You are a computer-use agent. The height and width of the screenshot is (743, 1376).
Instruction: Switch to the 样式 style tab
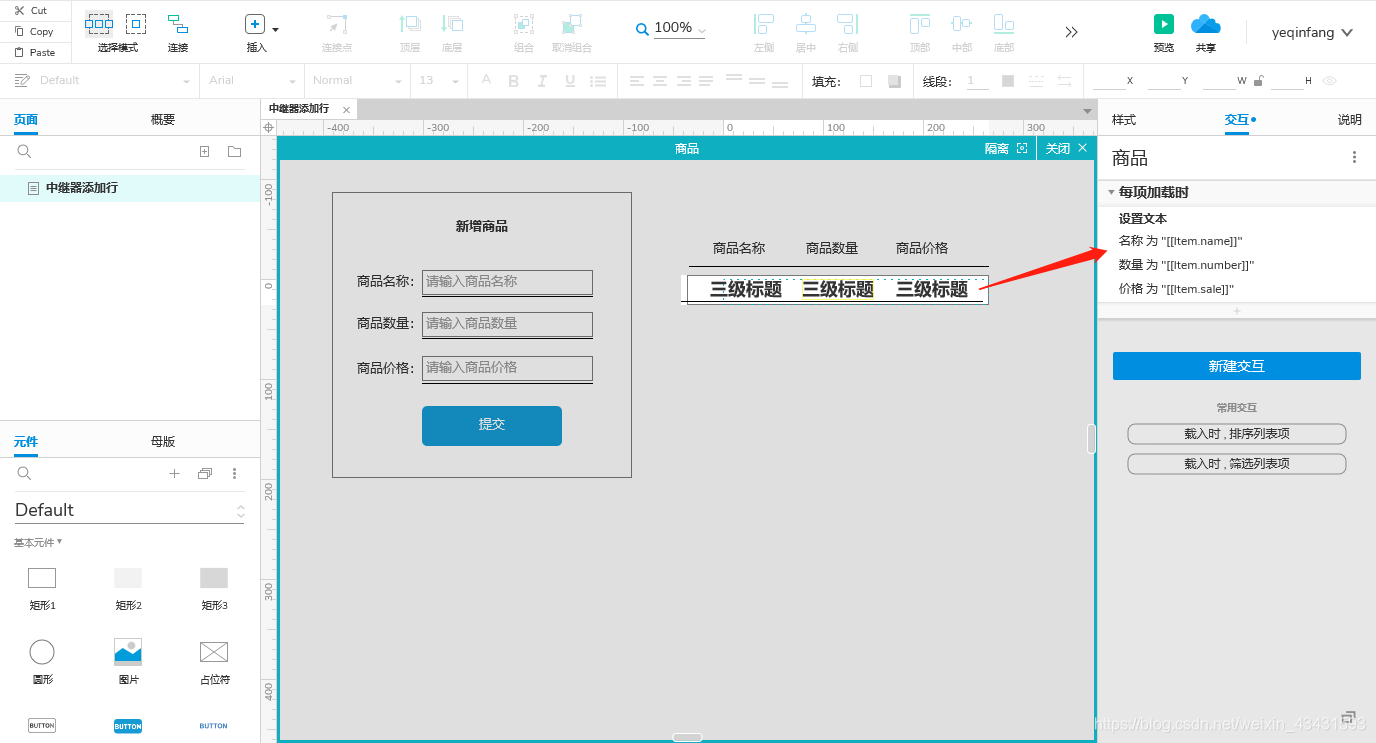[1124, 120]
